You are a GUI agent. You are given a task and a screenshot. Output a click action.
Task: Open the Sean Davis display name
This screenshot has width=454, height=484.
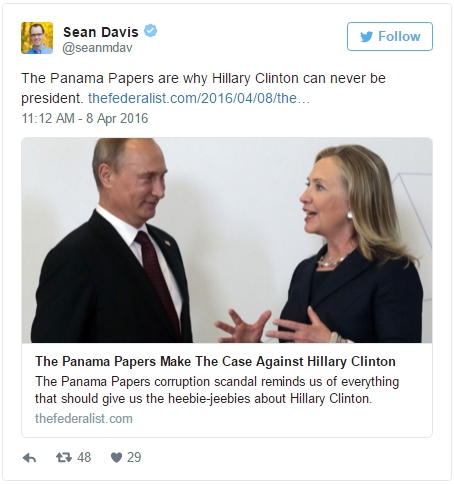[x=101, y=32]
